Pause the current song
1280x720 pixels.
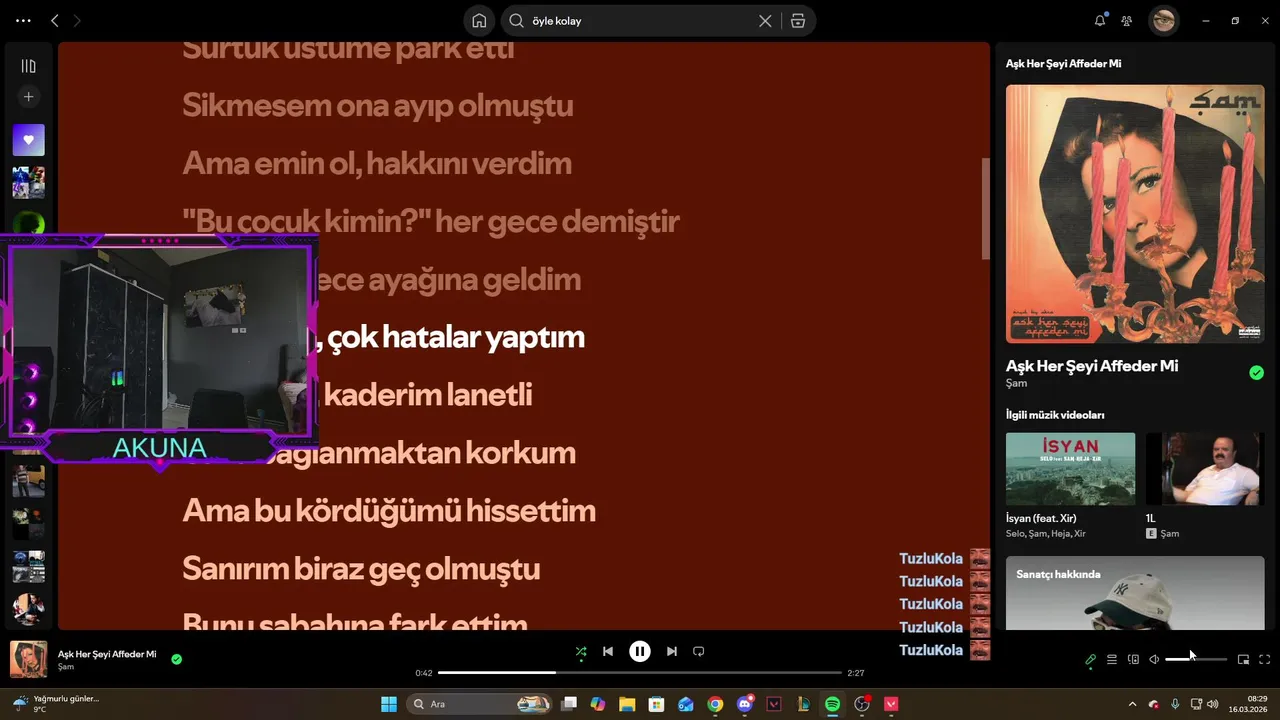(640, 651)
